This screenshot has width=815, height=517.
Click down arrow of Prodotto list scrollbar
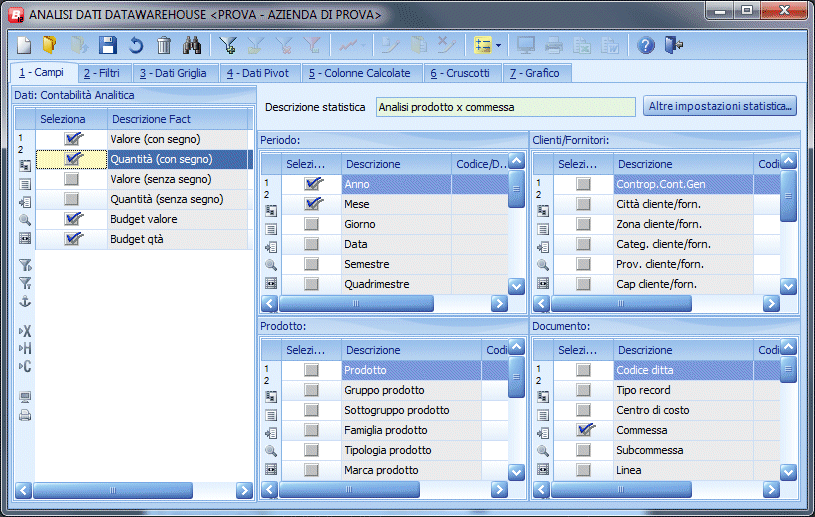pyautogui.click(x=516, y=472)
